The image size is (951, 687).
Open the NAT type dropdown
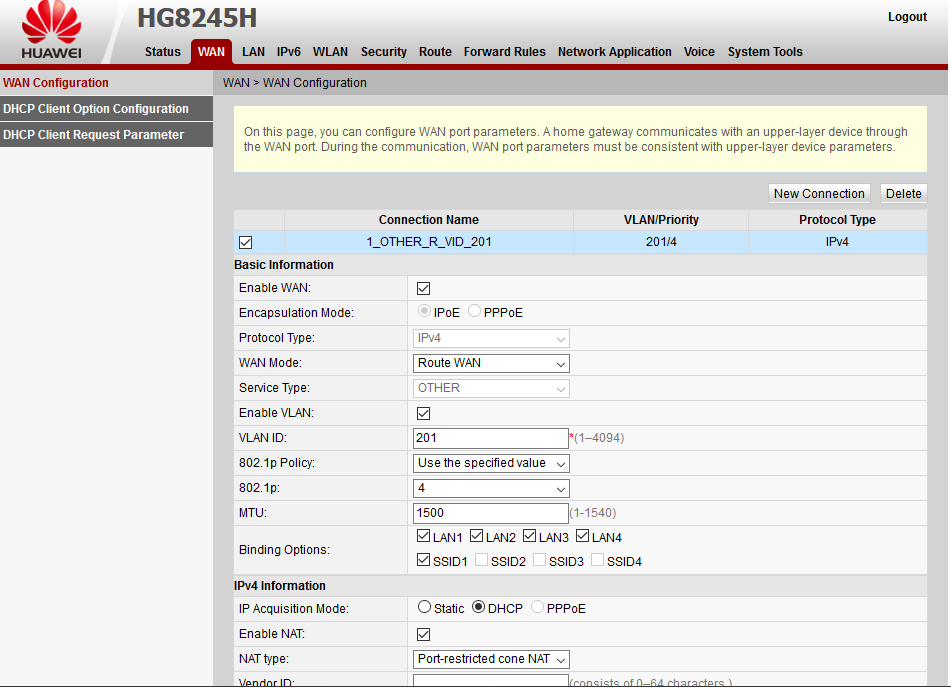pyautogui.click(x=491, y=659)
